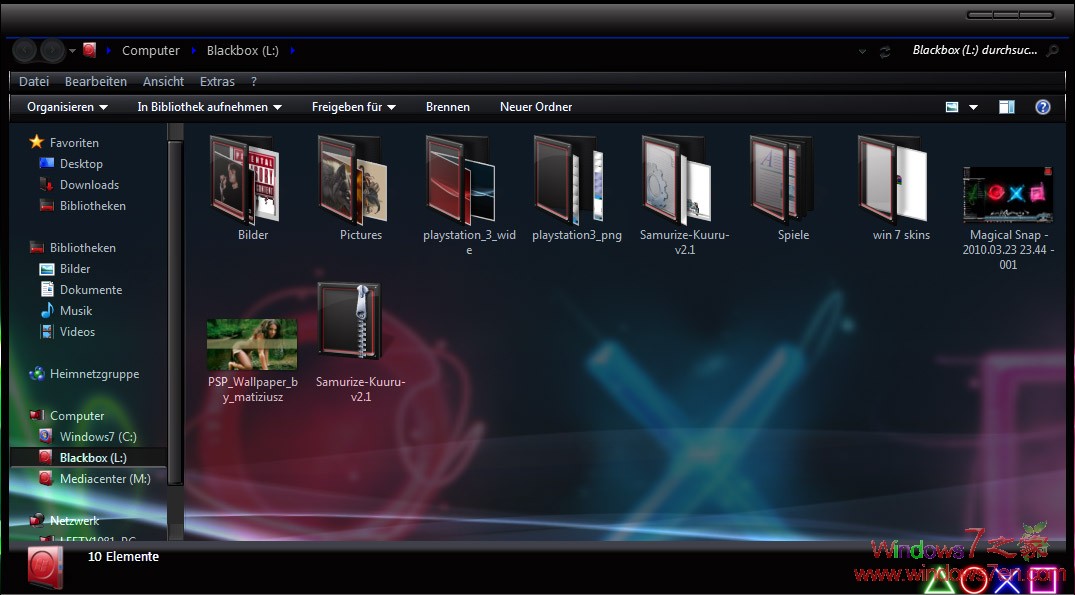The width and height of the screenshot is (1075, 595).
Task: Select Mediacenter (M:) drive in sidebar
Action: [104, 479]
